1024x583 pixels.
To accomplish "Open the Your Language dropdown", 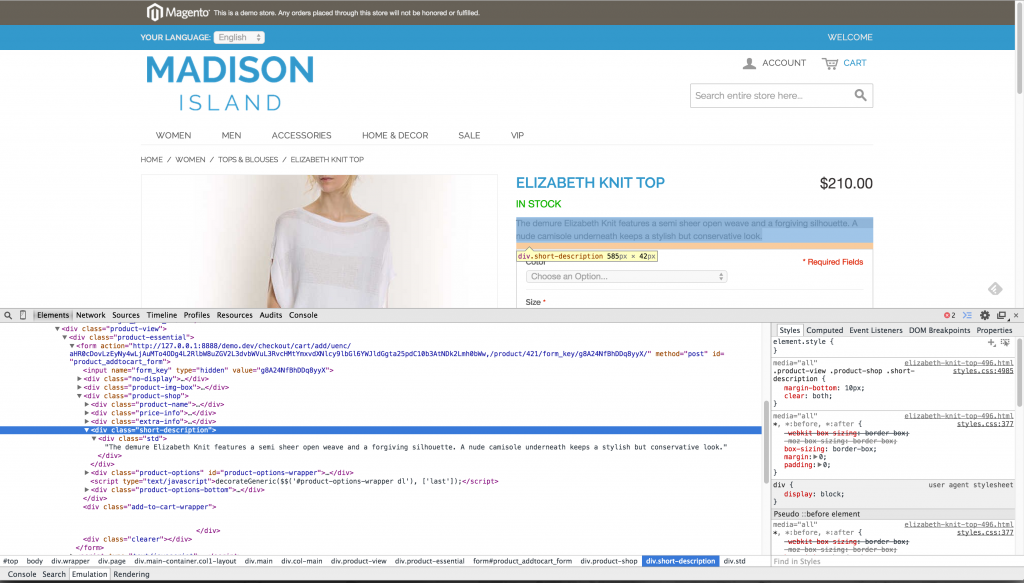I will (x=239, y=37).
